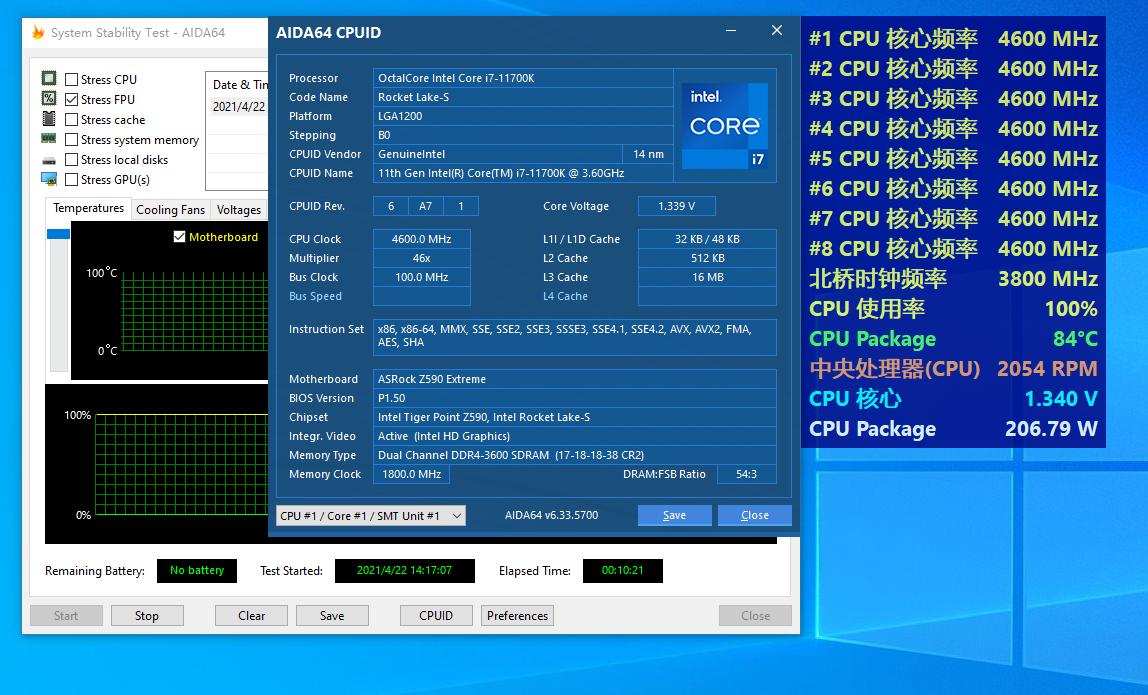Click the CPUID button

(436, 616)
